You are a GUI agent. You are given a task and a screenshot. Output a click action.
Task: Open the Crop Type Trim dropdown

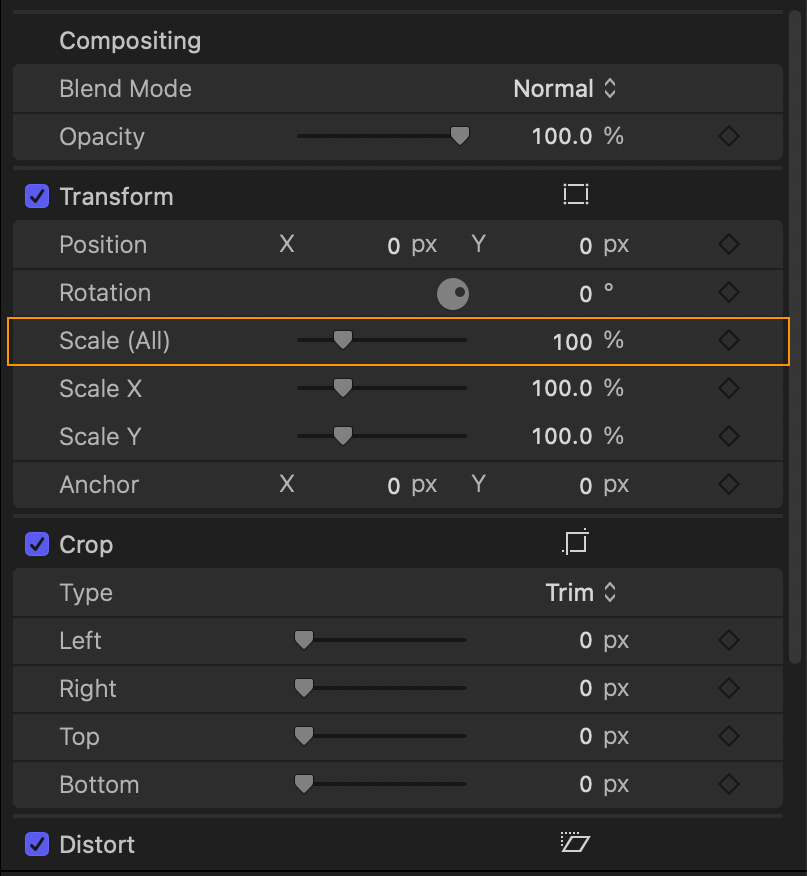tap(581, 593)
